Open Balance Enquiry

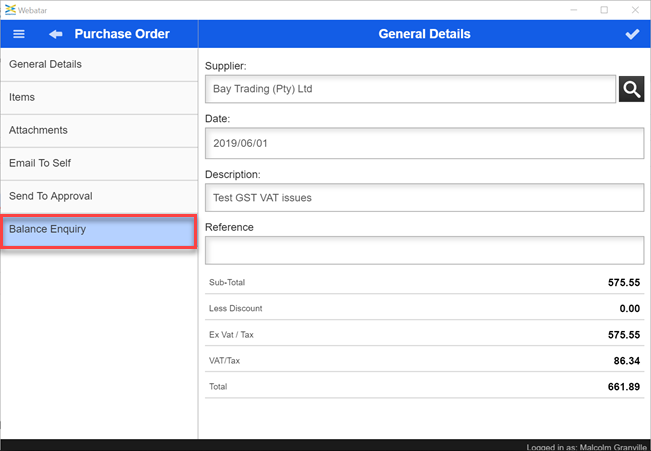tap(99, 230)
